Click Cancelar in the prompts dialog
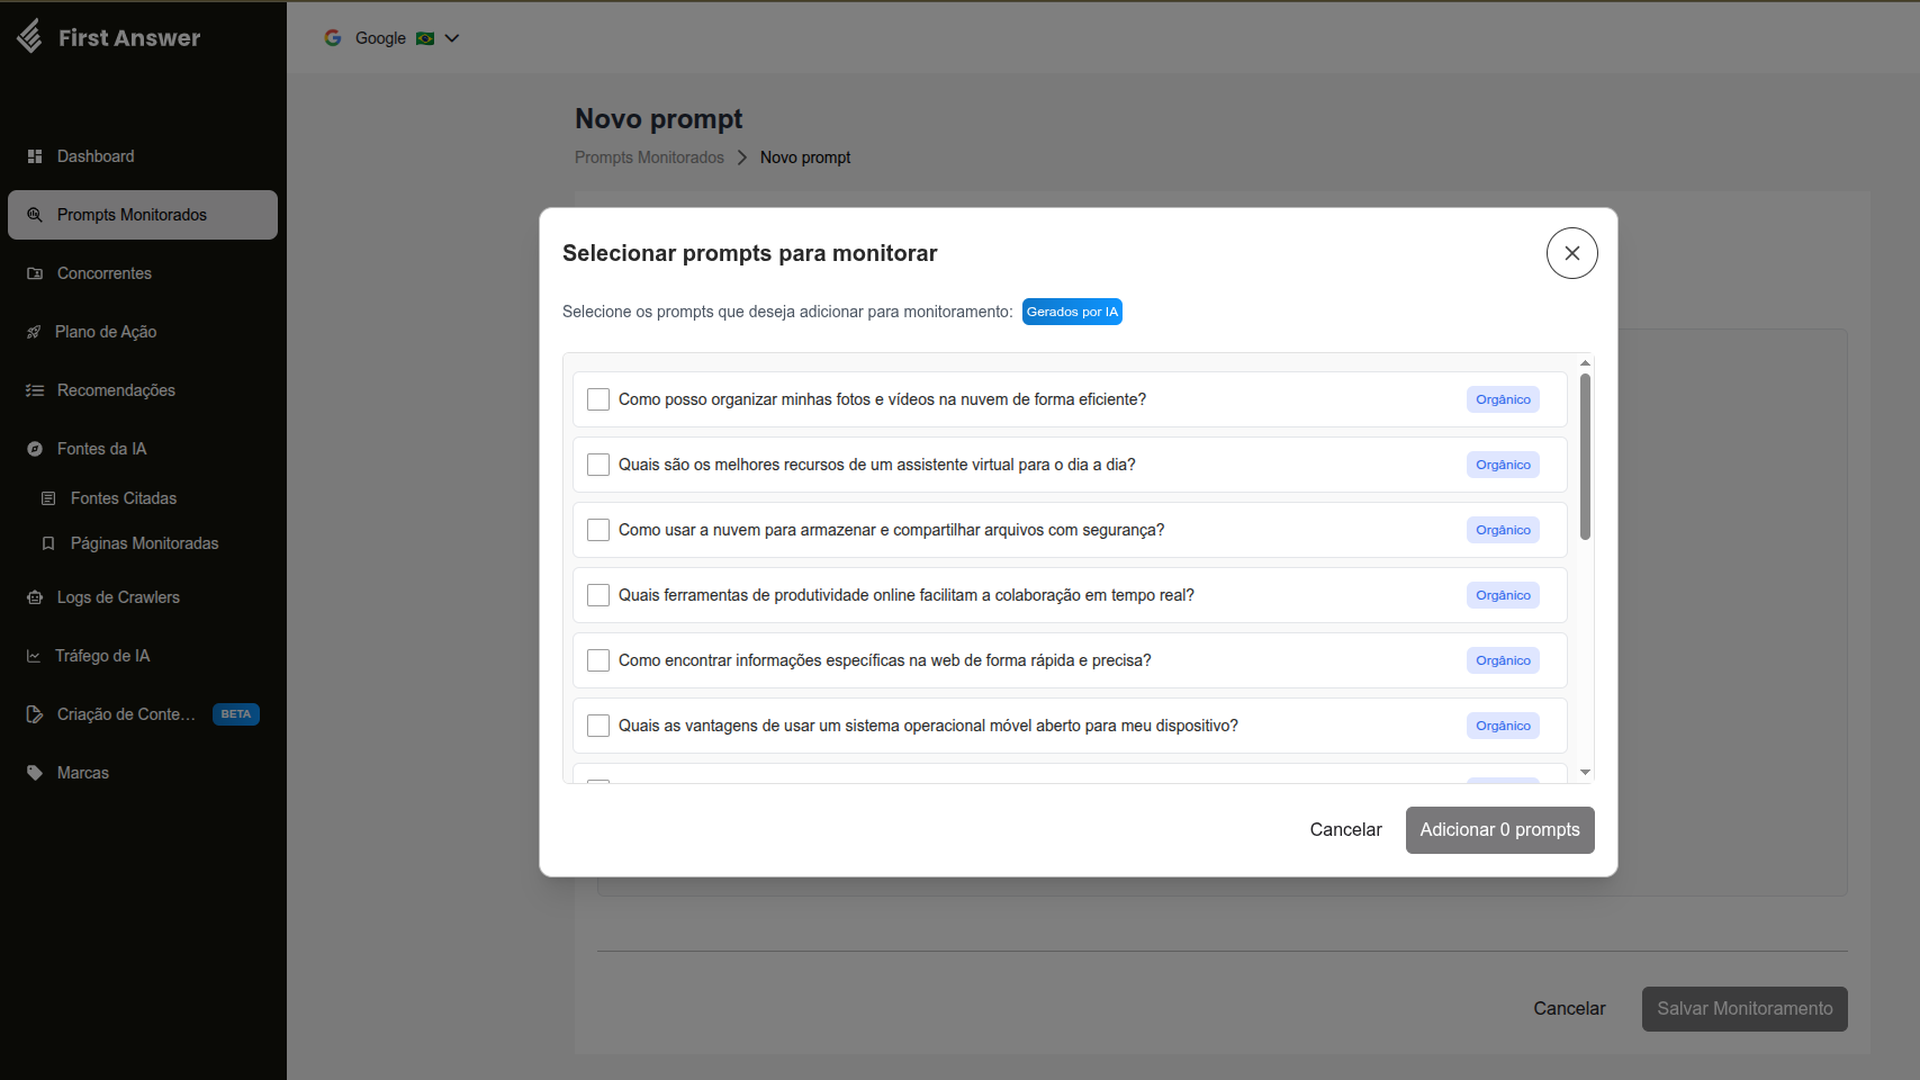This screenshot has width=1920, height=1080. pyautogui.click(x=1345, y=830)
